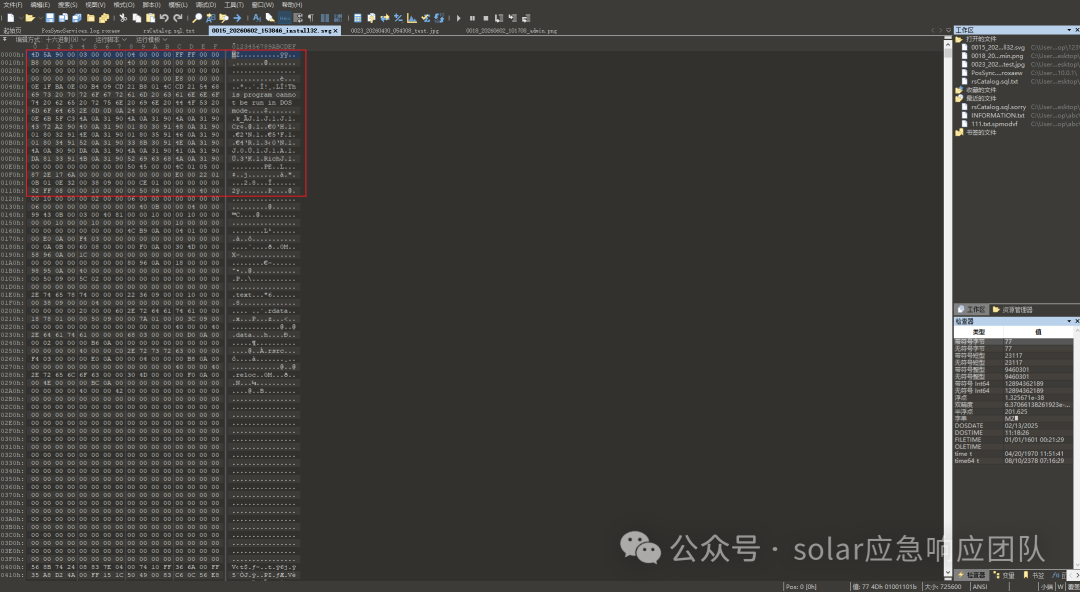Screen dimensions: 1080x592
Task: Toggle paragraph whitespace marker icon
Action: coord(311,18)
